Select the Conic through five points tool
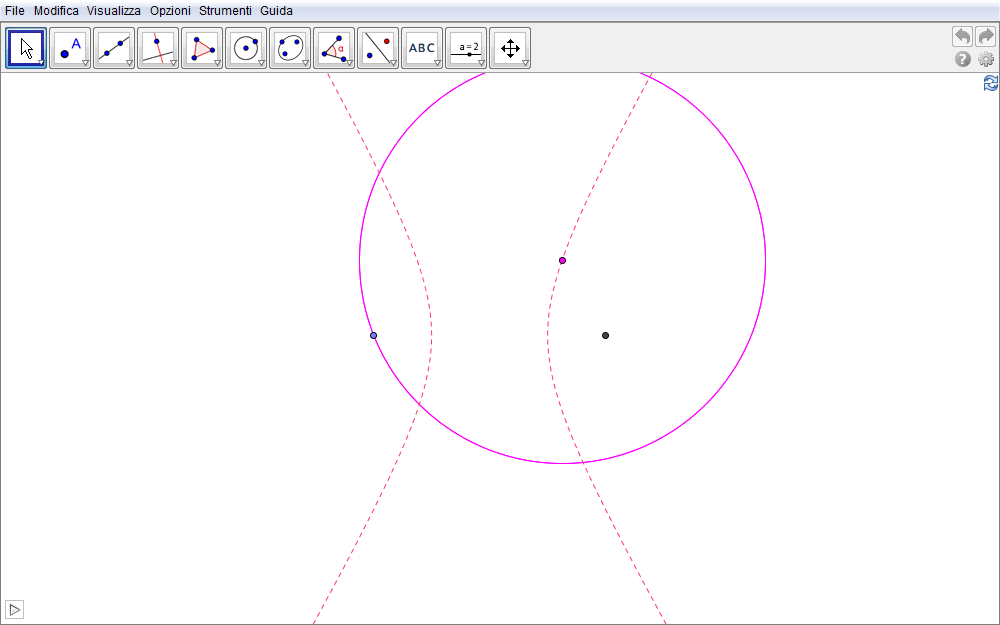 [x=290, y=48]
